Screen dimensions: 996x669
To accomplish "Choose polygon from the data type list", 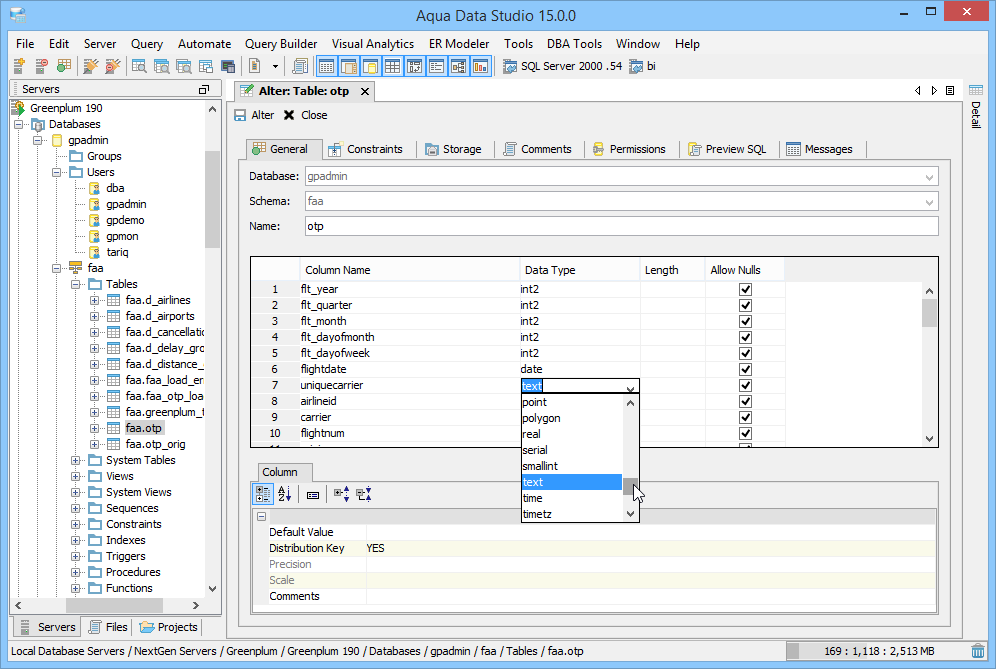I will click(x=572, y=418).
